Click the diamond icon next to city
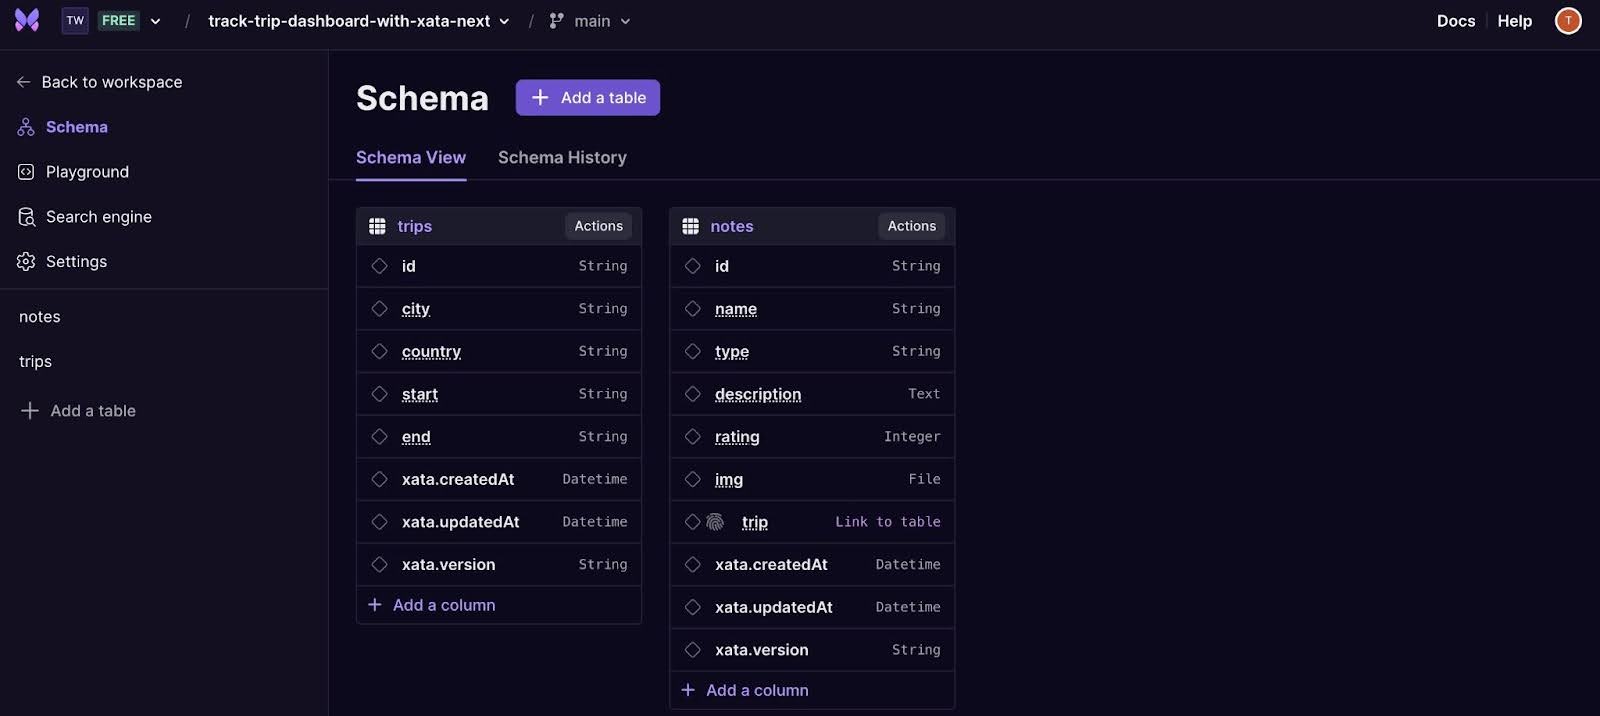The width and height of the screenshot is (1600, 716). click(x=379, y=309)
